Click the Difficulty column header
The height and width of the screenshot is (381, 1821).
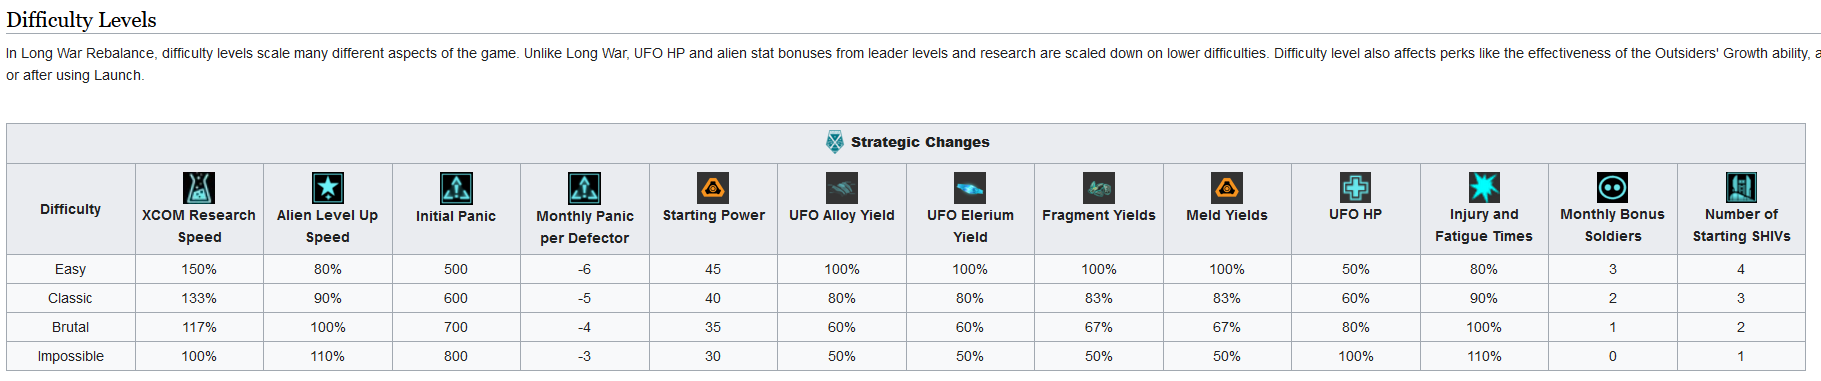[x=71, y=209]
